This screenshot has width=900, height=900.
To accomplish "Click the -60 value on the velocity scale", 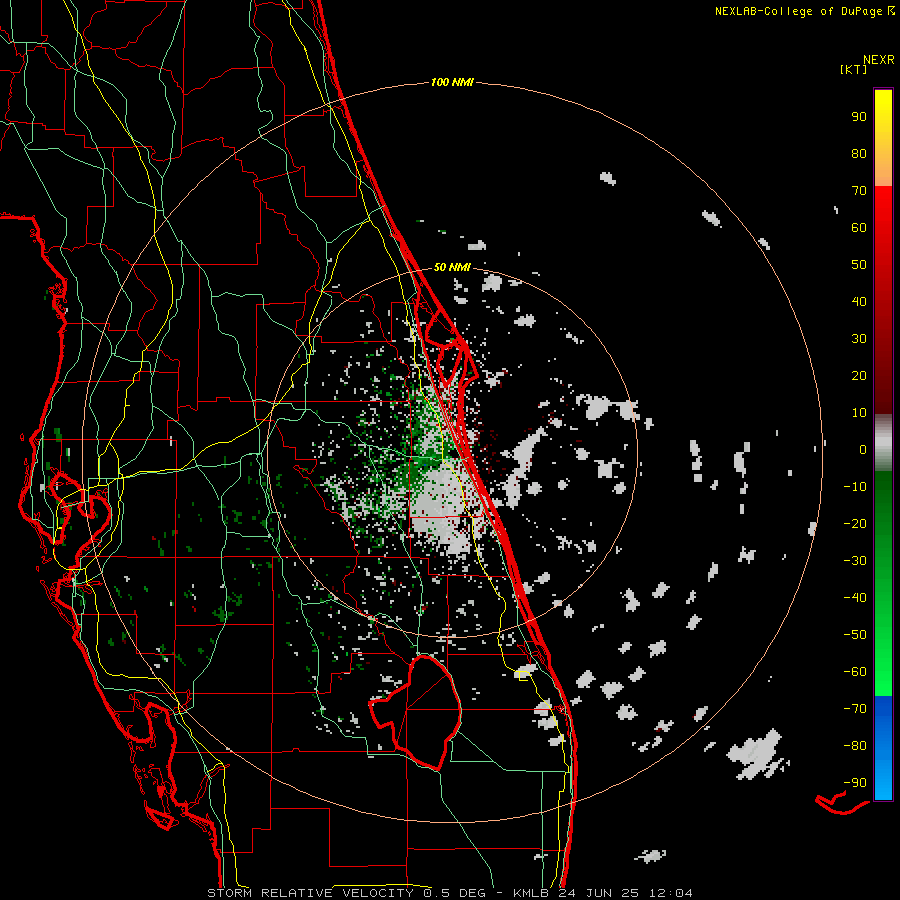I will click(x=855, y=672).
